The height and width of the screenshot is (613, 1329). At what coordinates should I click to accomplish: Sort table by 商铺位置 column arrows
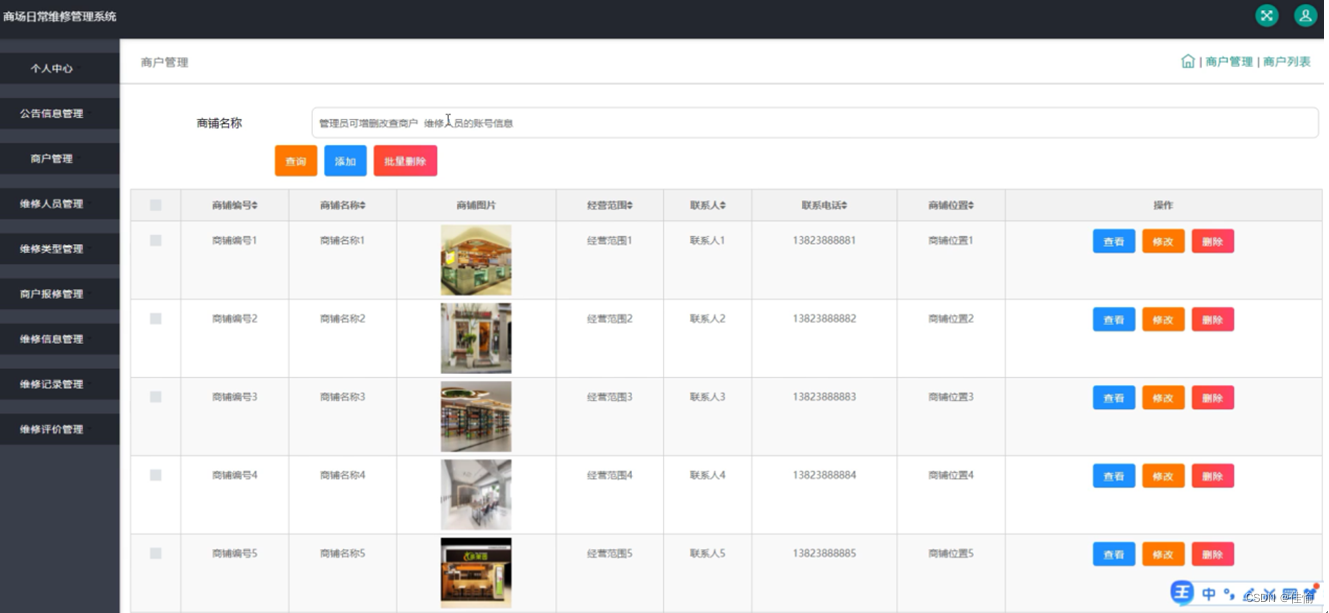pyautogui.click(x=971, y=205)
